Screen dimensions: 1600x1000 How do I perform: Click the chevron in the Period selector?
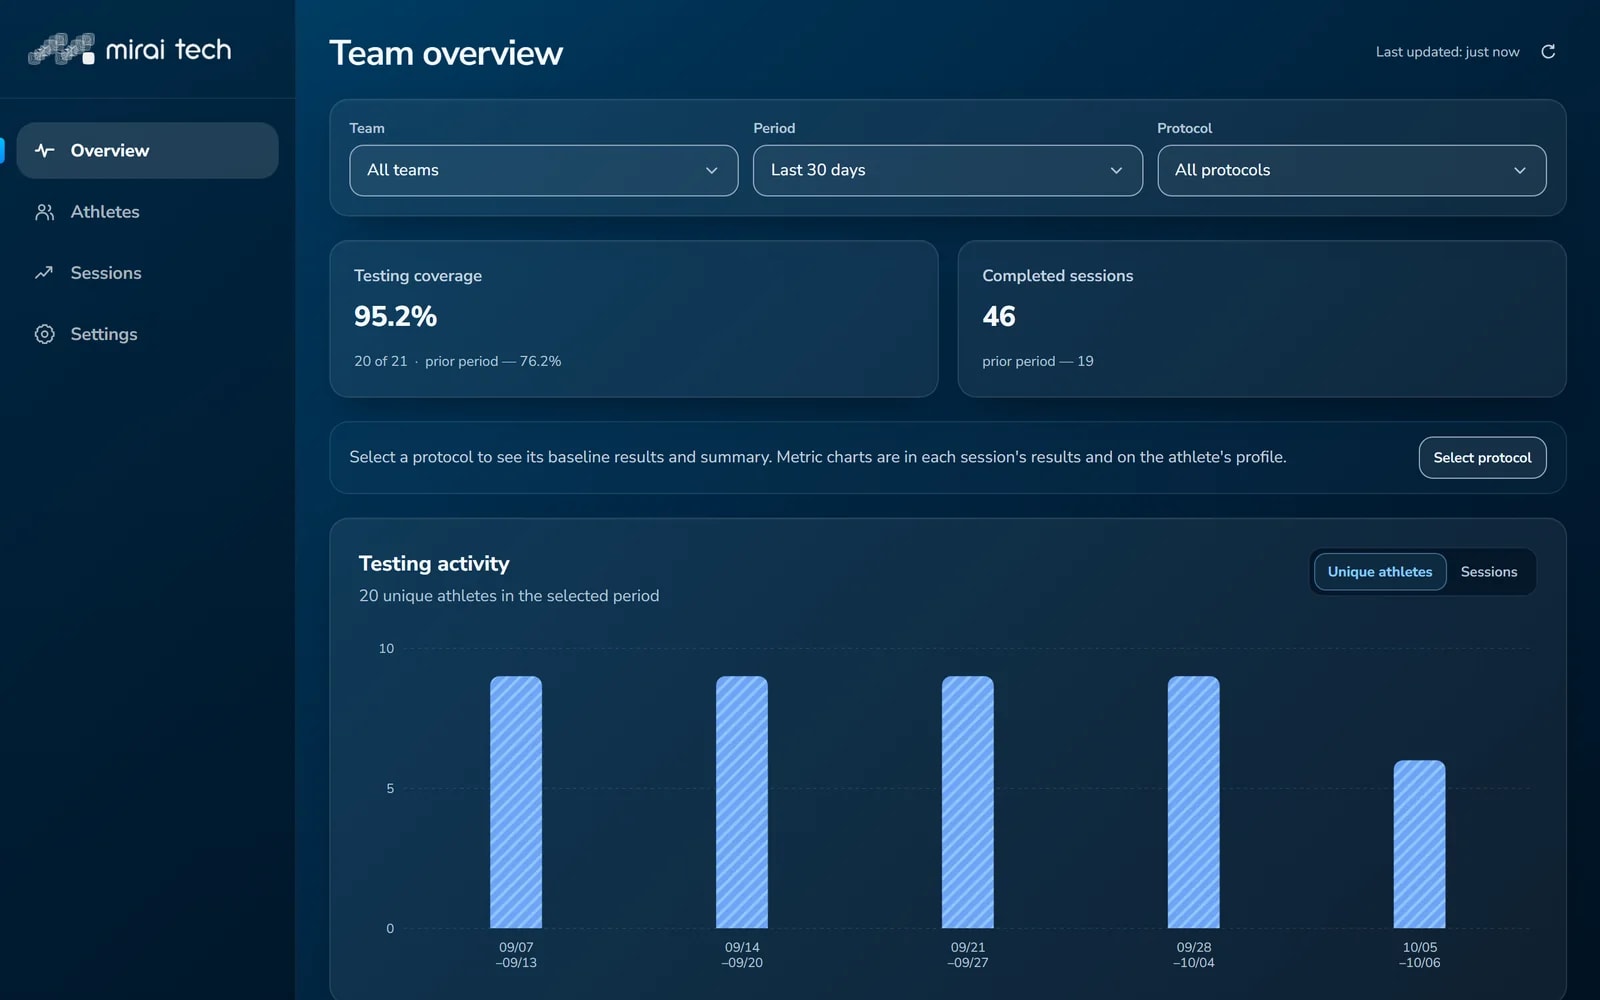[x=1116, y=171]
